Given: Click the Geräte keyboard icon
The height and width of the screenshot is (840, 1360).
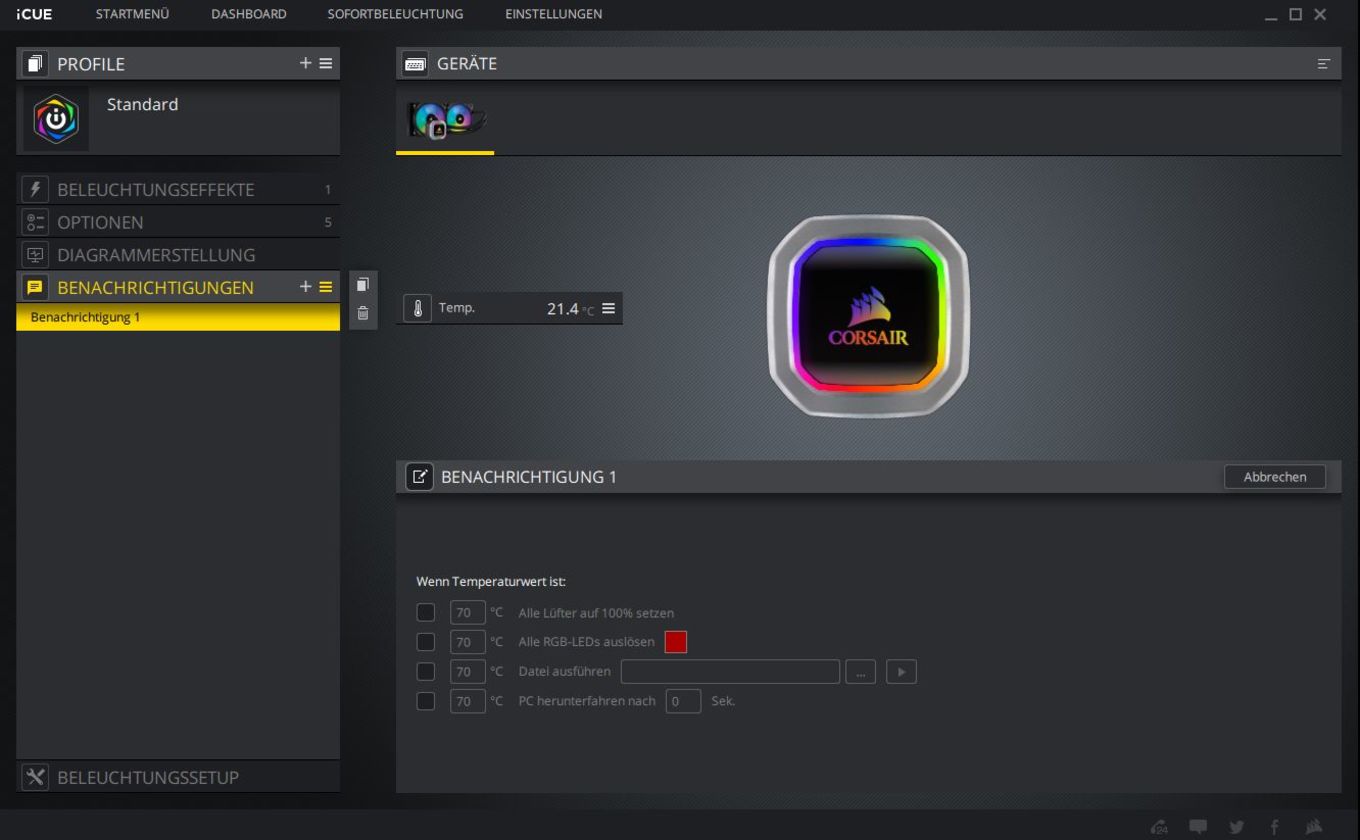Looking at the screenshot, I should point(414,63).
